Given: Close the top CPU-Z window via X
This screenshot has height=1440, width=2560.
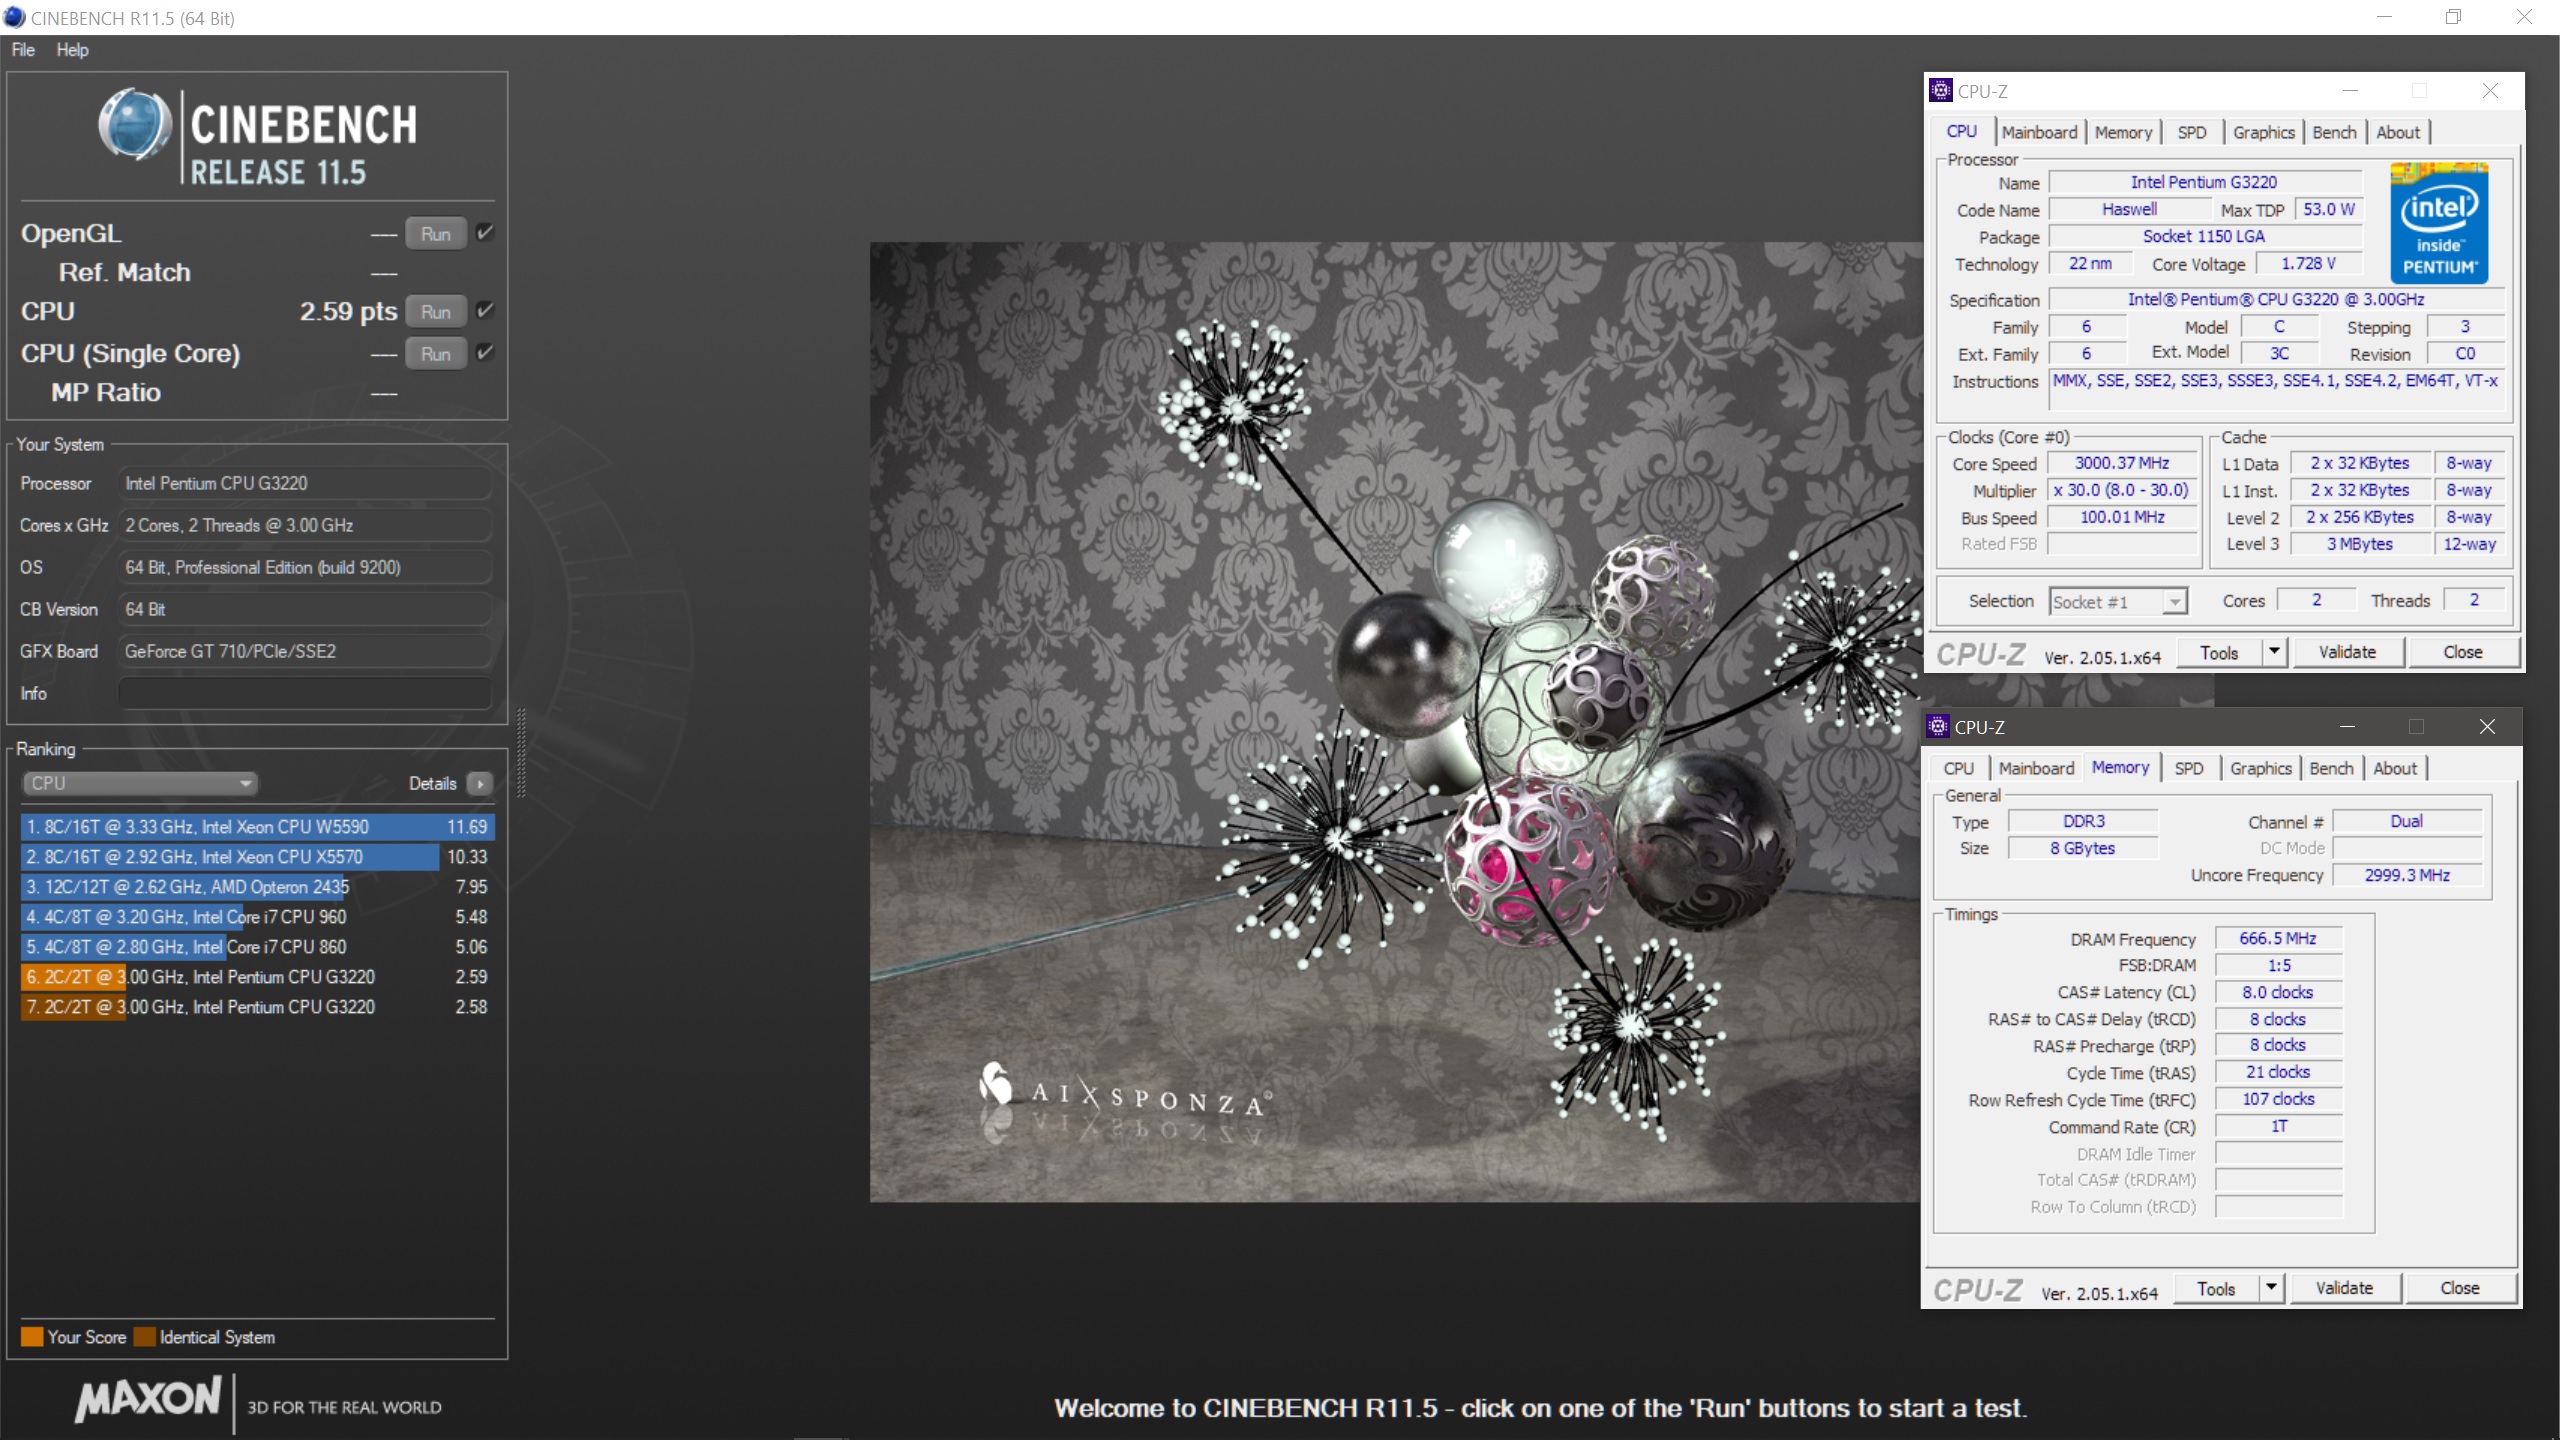Looking at the screenshot, I should click(x=2490, y=91).
